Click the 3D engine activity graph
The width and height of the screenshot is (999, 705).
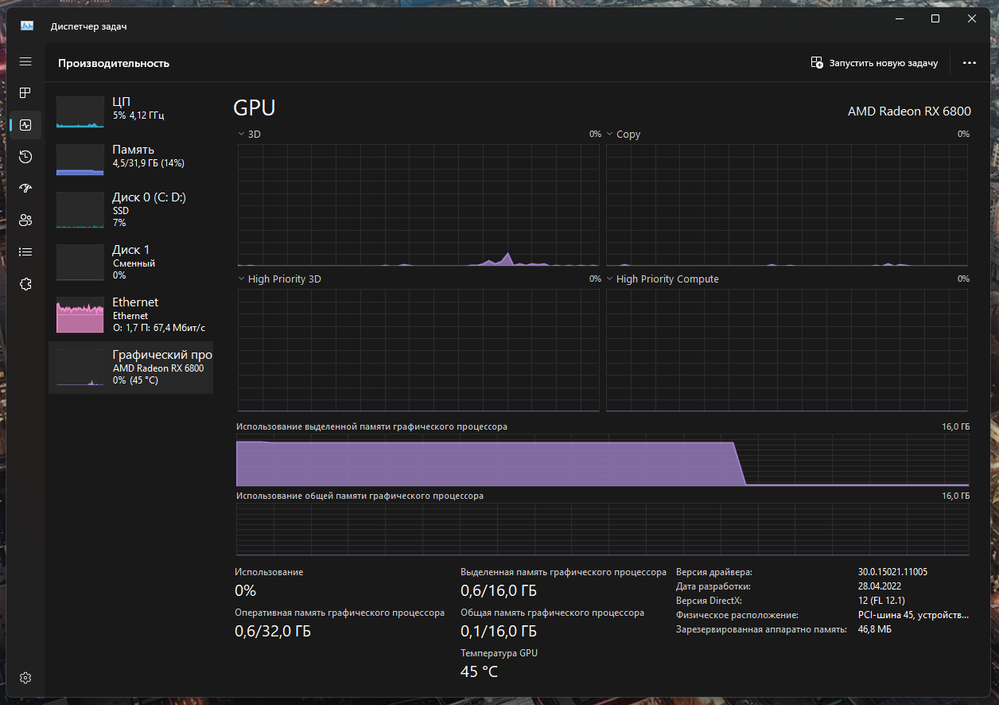pos(418,205)
